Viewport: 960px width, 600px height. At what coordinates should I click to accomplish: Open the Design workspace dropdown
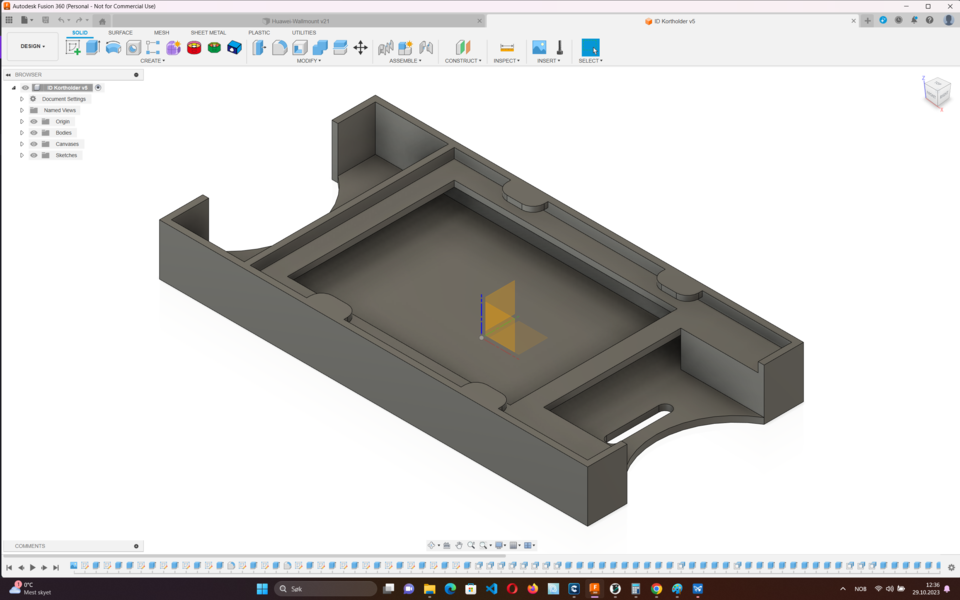[x=30, y=45]
